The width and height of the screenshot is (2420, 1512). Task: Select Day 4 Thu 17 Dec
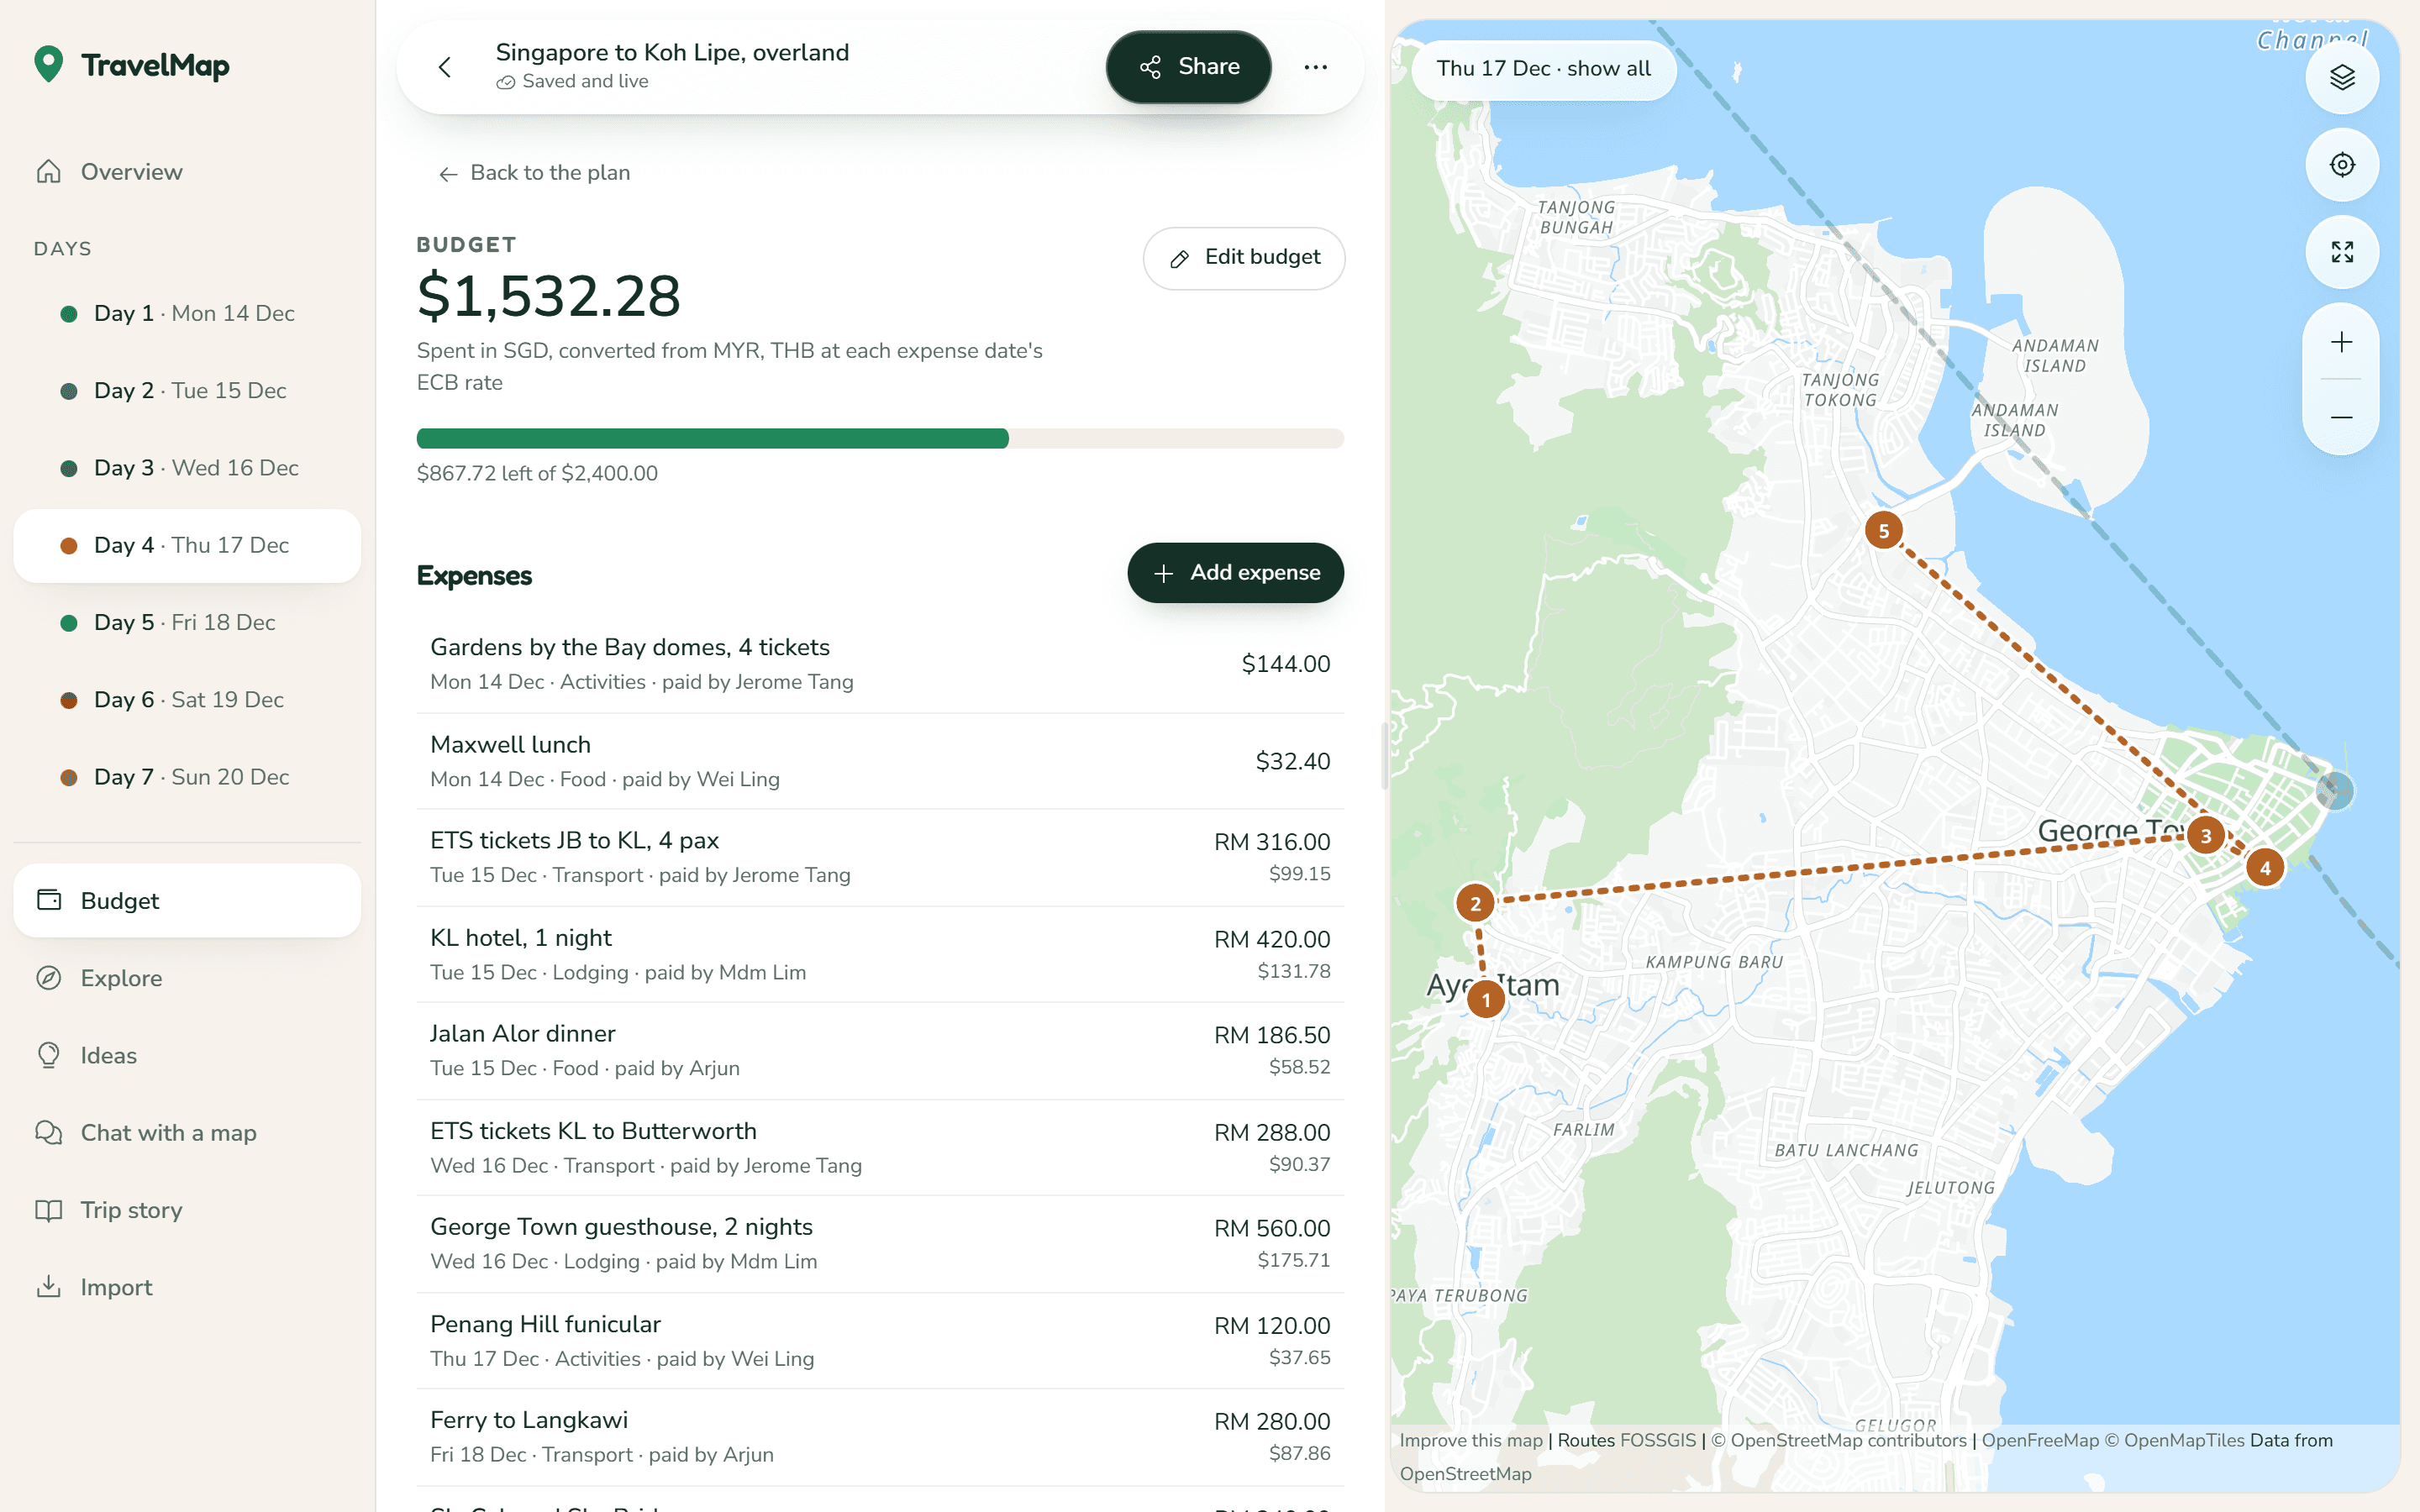tap(187, 545)
